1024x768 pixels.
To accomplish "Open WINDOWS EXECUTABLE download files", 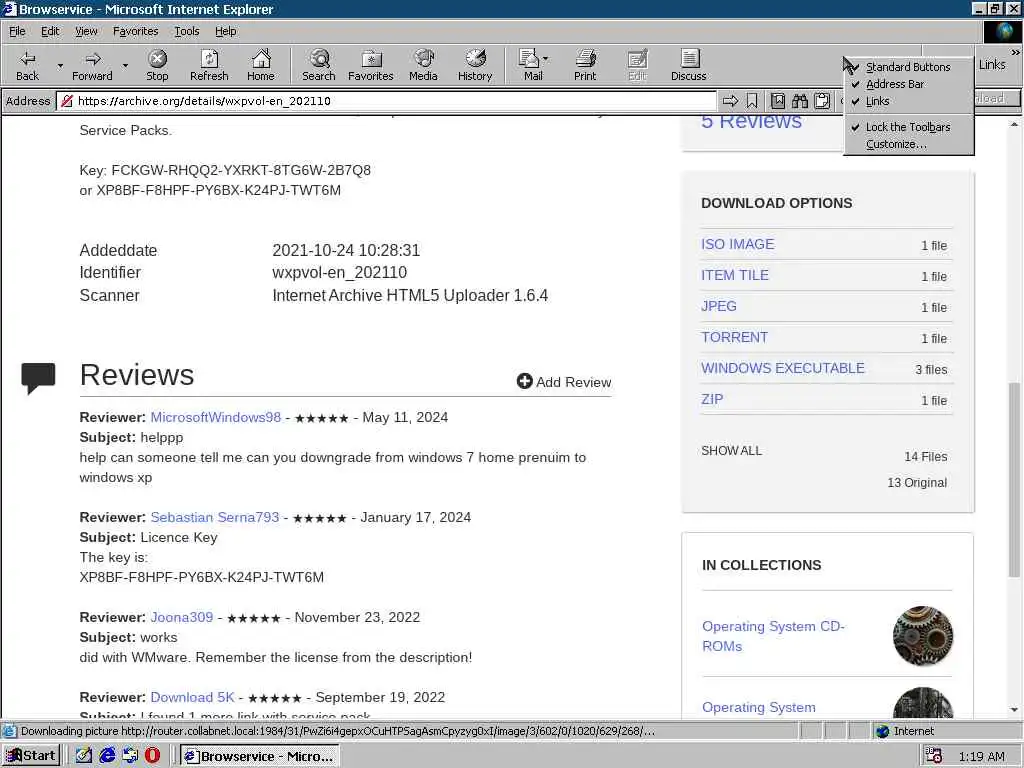I will click(782, 368).
